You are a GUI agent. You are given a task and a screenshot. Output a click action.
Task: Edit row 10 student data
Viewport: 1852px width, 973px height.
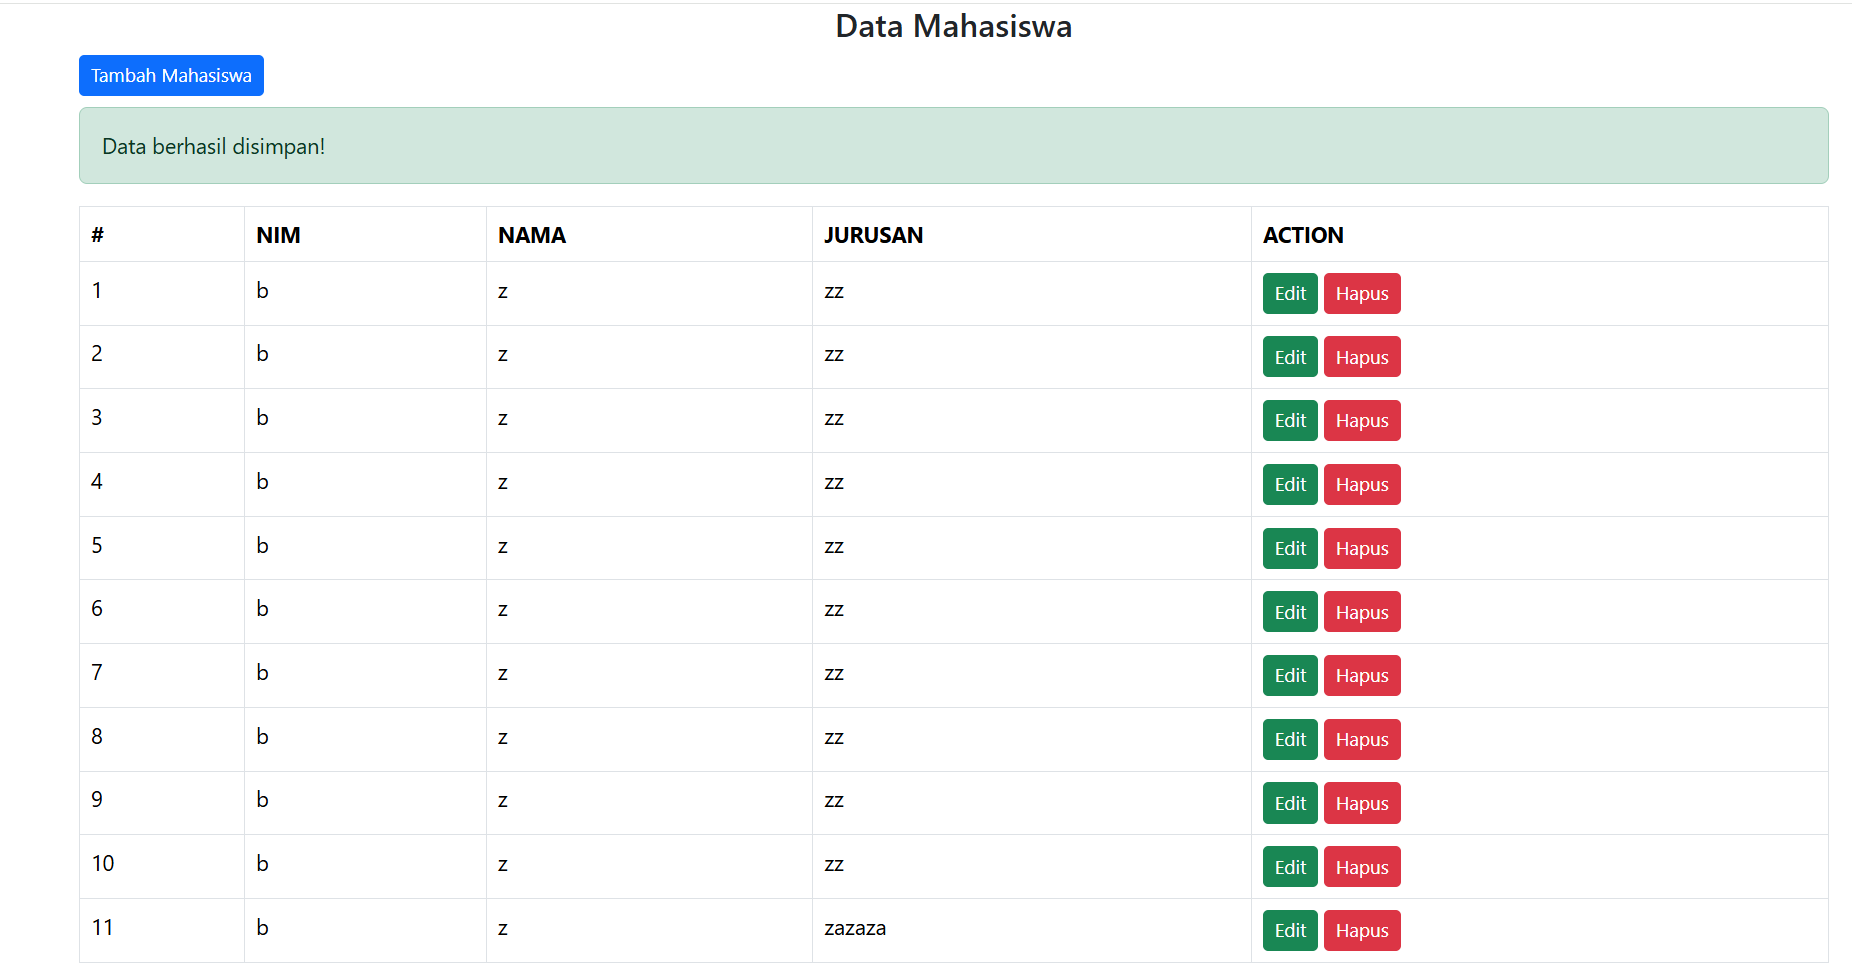[x=1289, y=867]
